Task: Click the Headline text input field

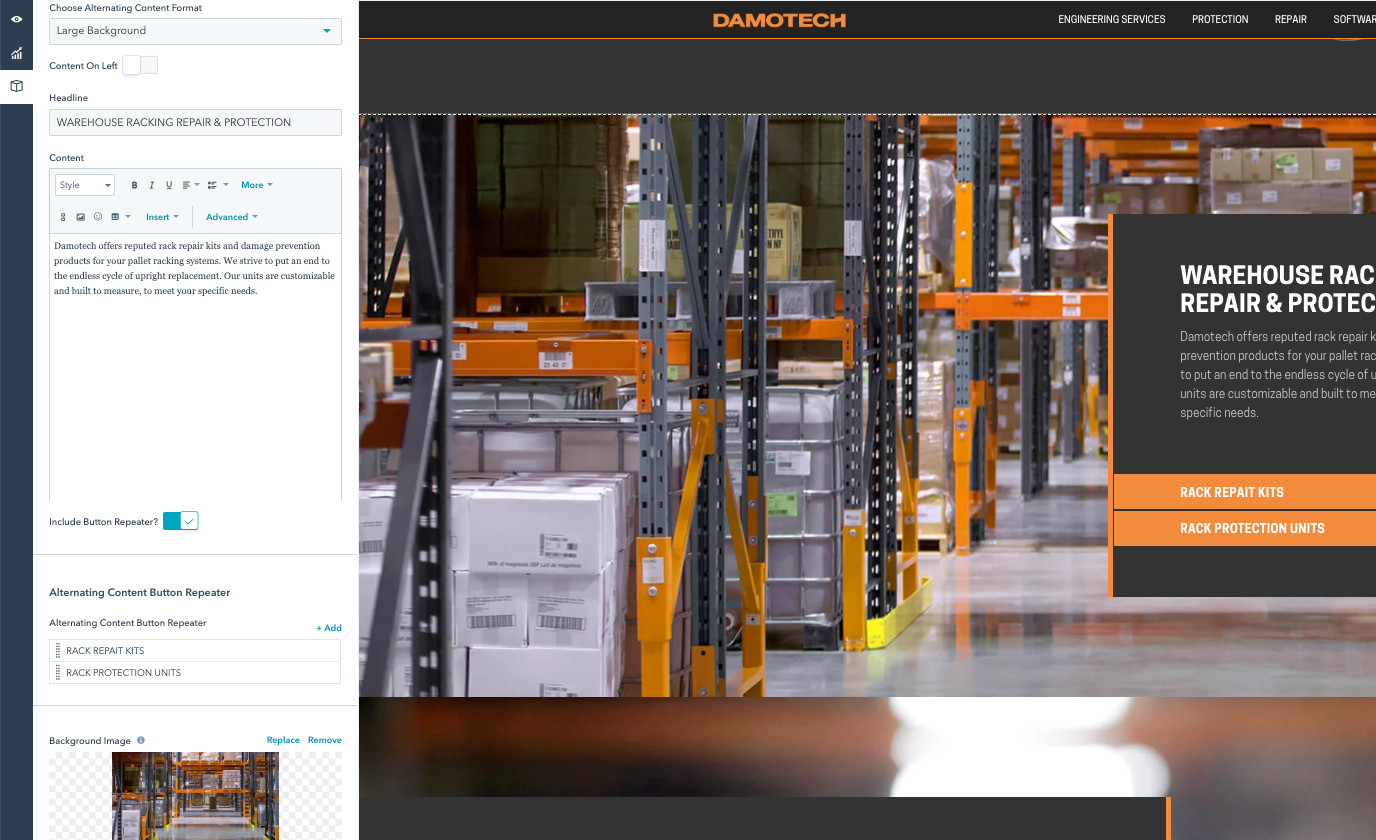Action: (x=195, y=122)
